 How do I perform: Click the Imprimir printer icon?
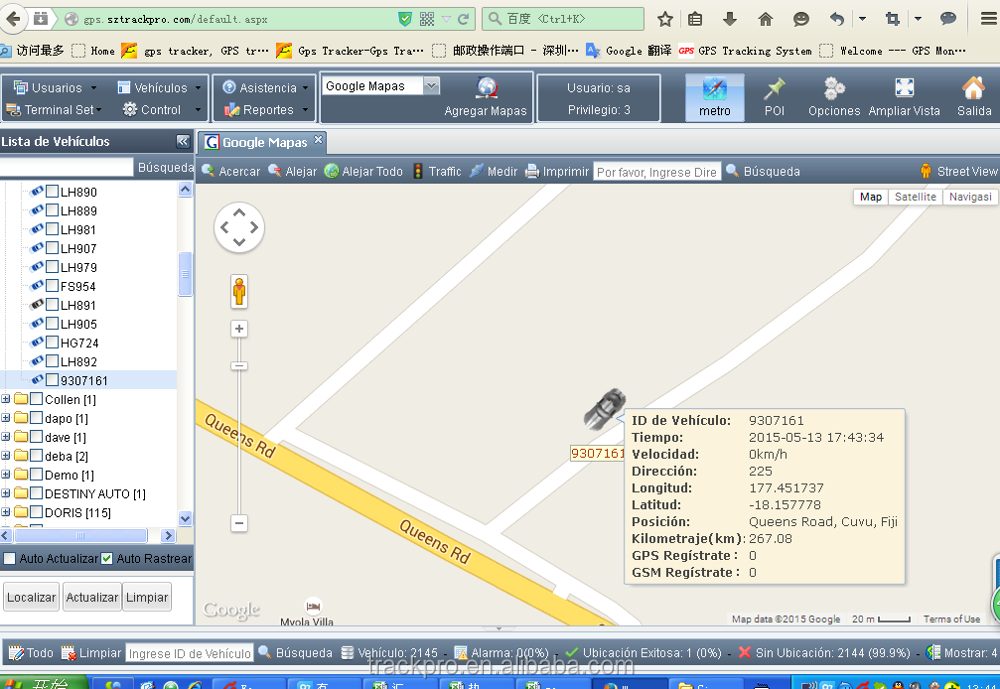click(532, 171)
